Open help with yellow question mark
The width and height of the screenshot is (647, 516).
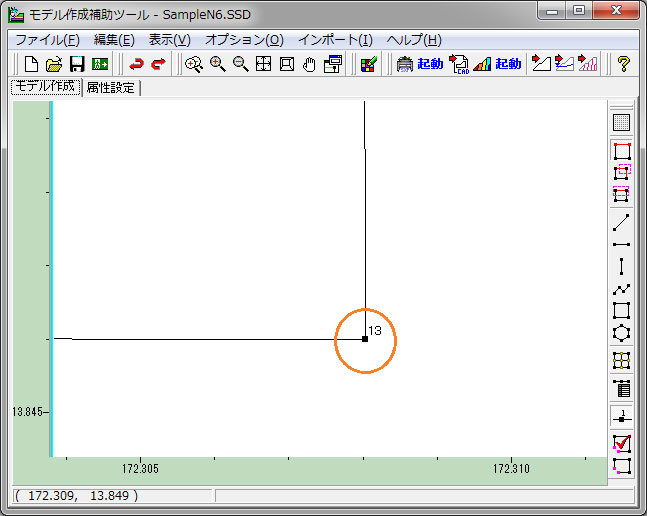623,64
